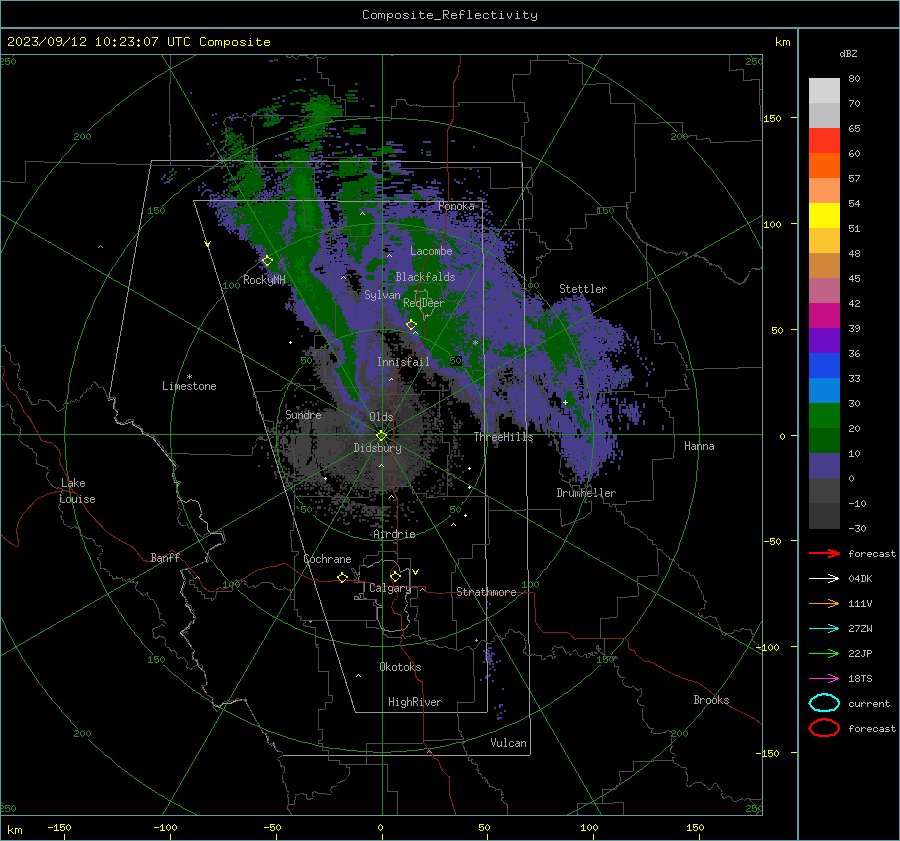Screen dimensions: 900x841
Task: Click the red forecast ellipse icon
Action: click(824, 728)
